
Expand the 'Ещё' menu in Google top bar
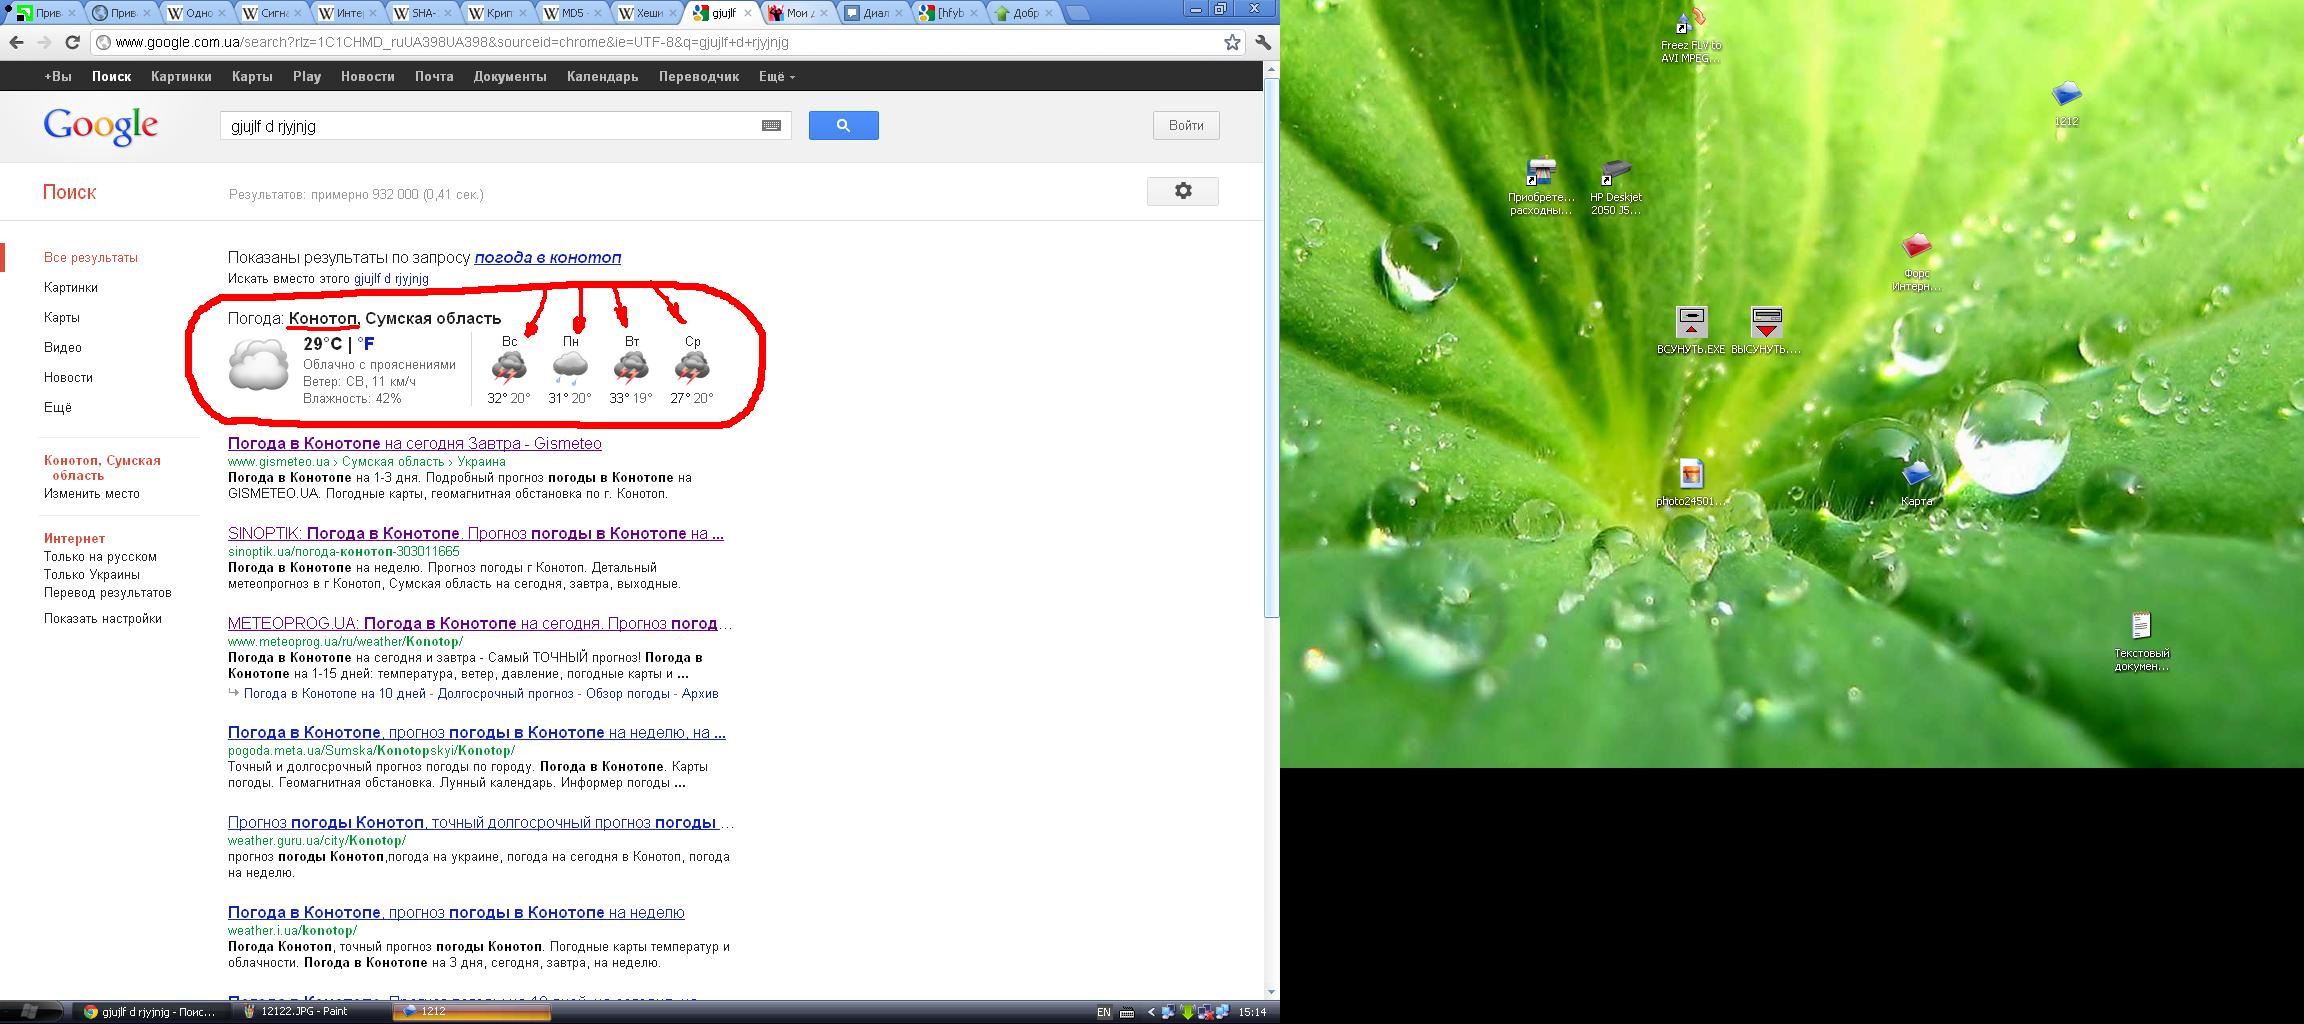[x=777, y=76]
